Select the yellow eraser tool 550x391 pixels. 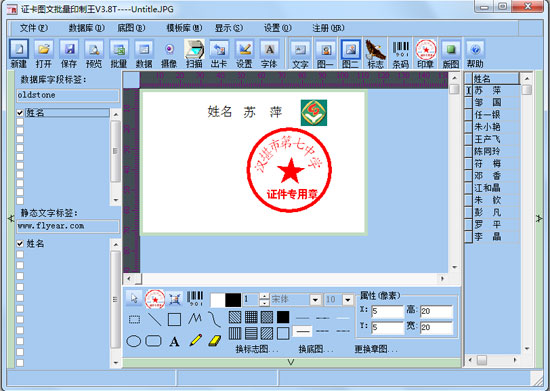215,341
